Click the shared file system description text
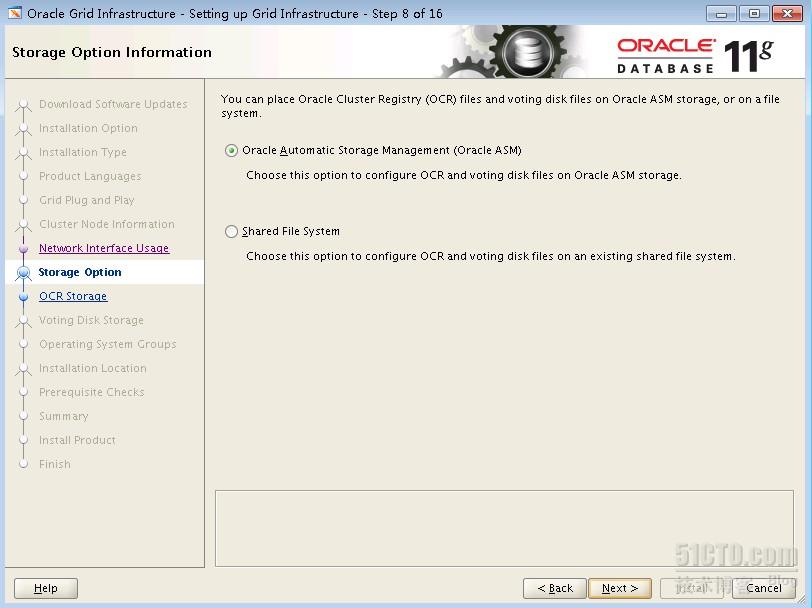Screen dimensions: 812x608 click(491, 256)
